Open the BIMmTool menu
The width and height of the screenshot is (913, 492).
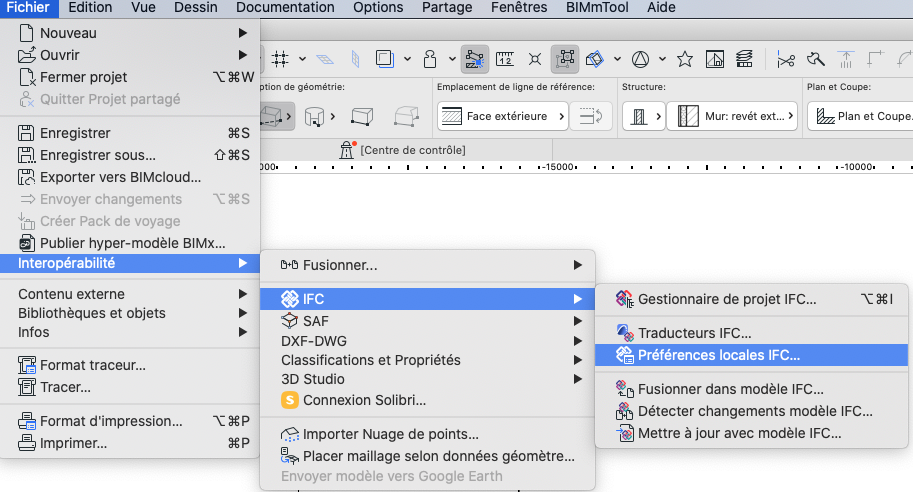[x=597, y=8]
